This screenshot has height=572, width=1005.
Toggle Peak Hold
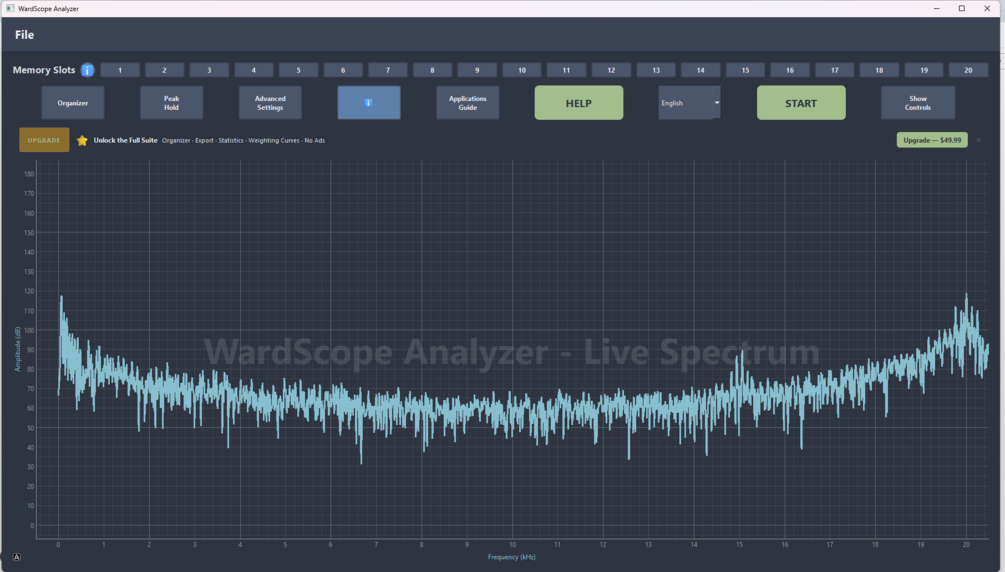[172, 103]
